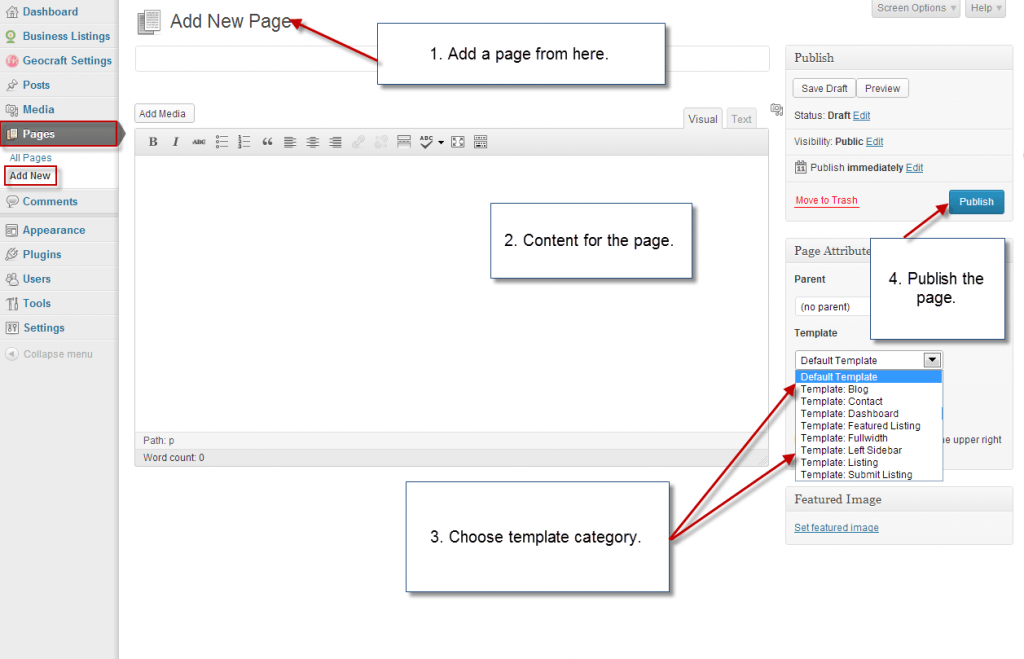Viewport: 1024px width, 659px height.
Task: Click the blue Publish button
Action: pos(975,201)
